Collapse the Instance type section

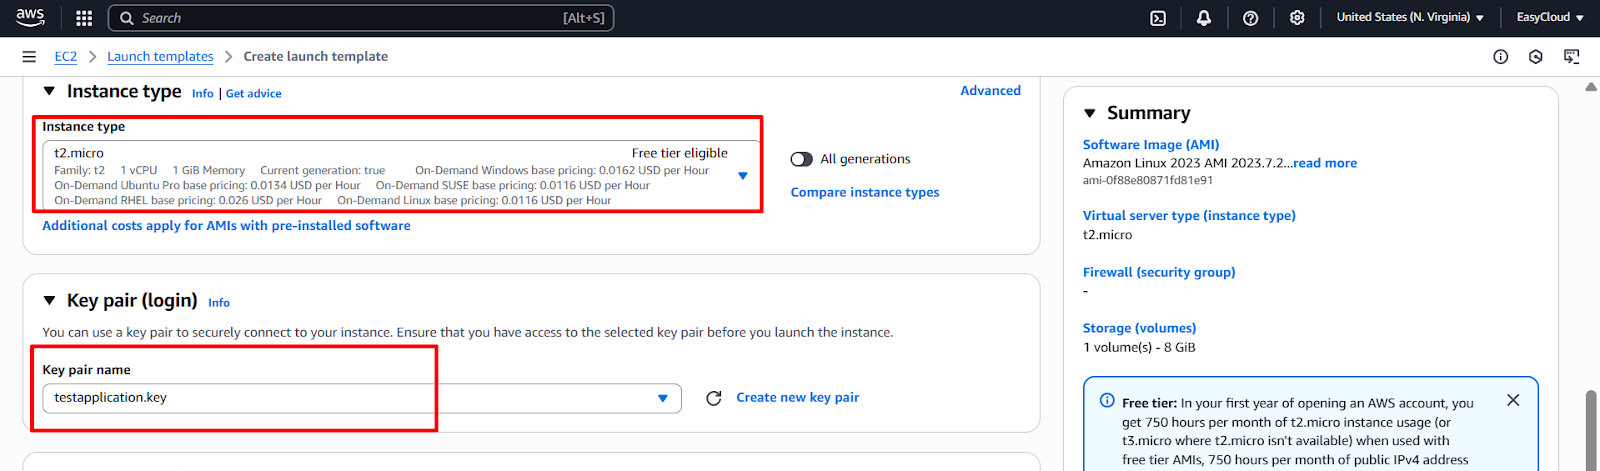pyautogui.click(x=49, y=91)
